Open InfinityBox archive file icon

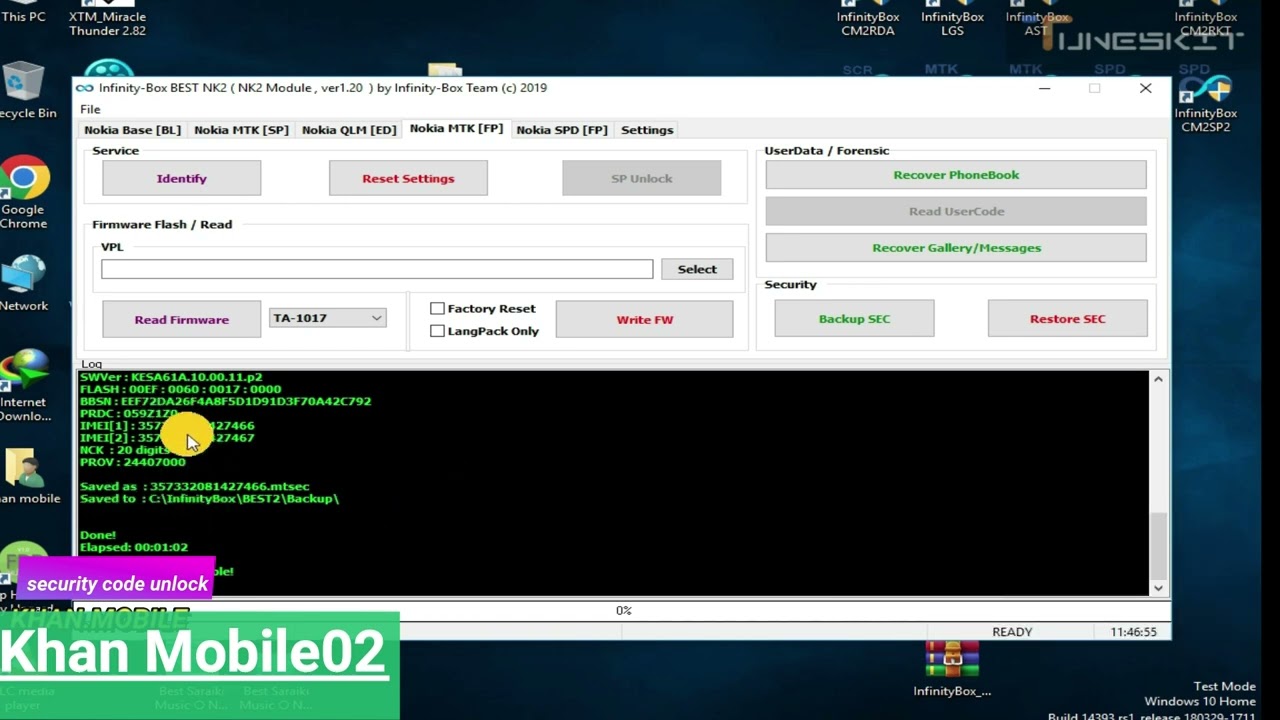click(x=952, y=668)
